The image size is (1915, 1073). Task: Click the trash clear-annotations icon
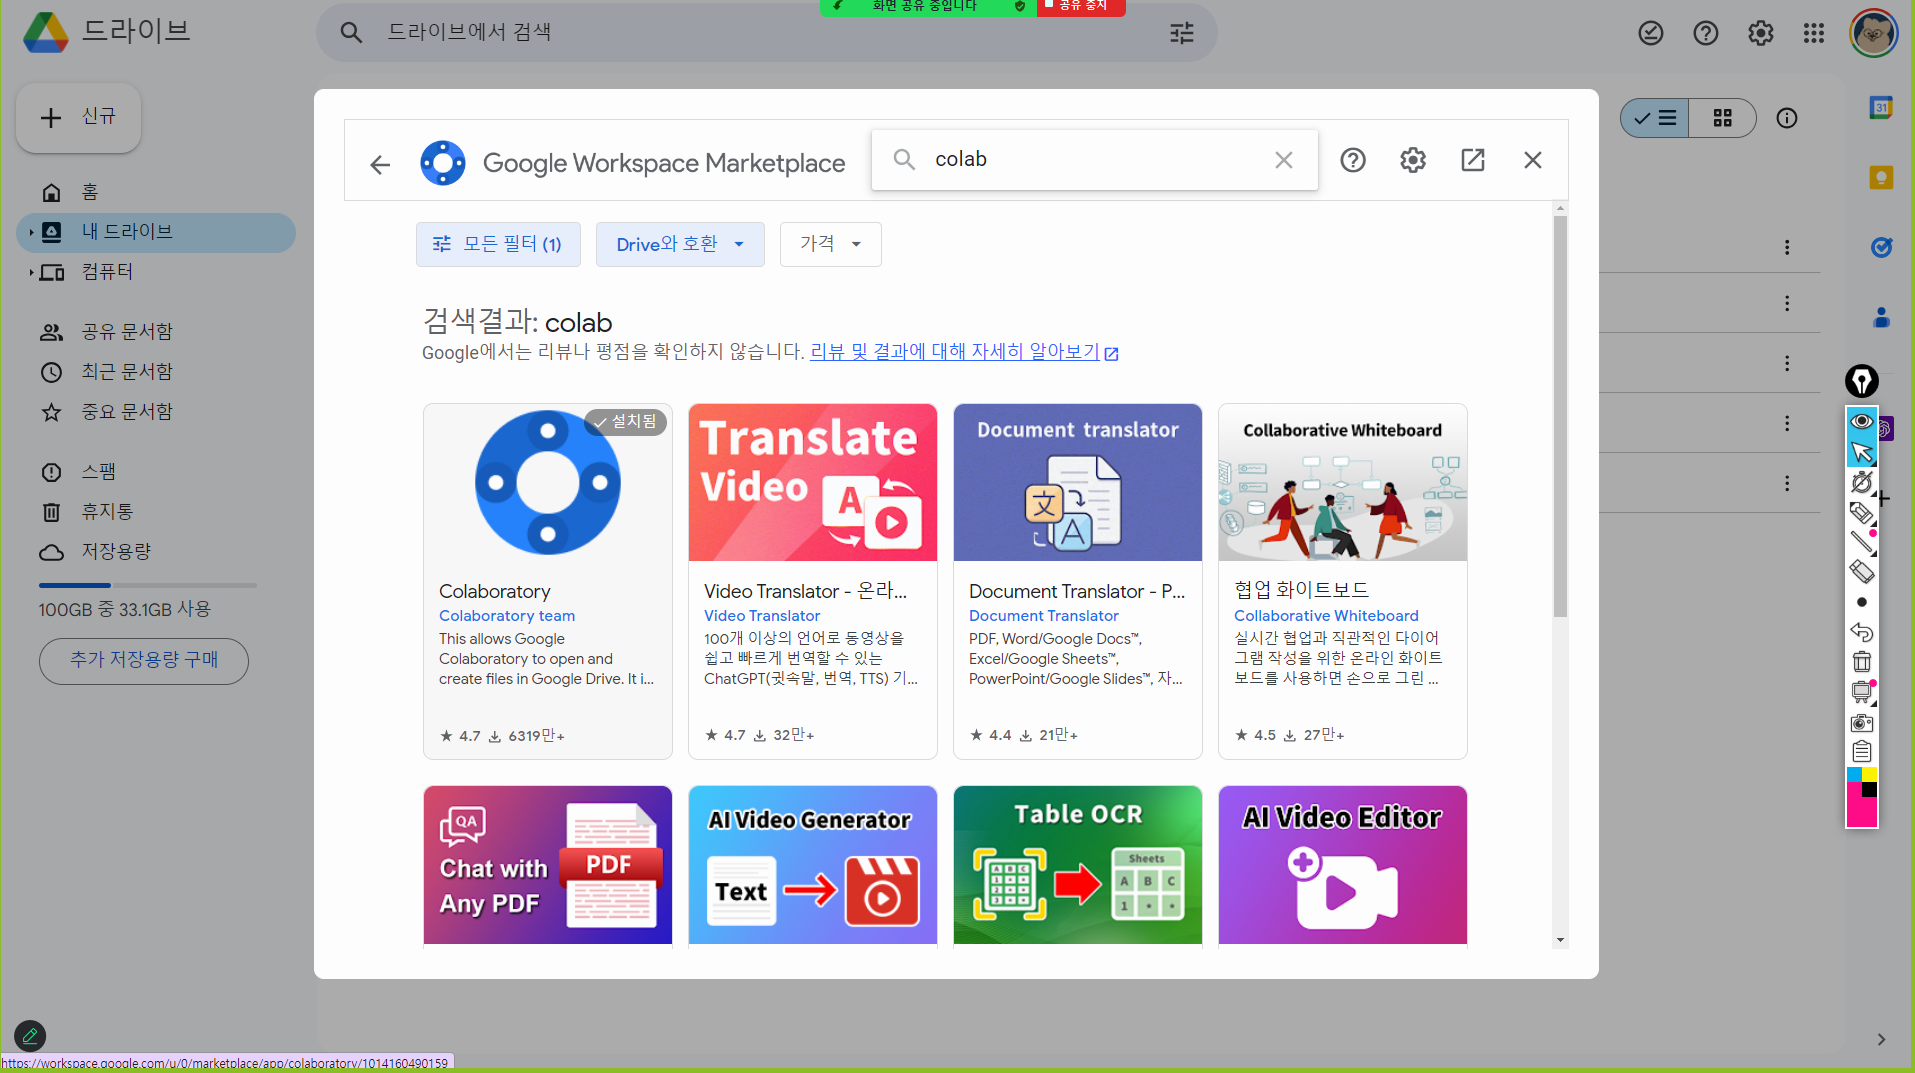tap(1861, 662)
